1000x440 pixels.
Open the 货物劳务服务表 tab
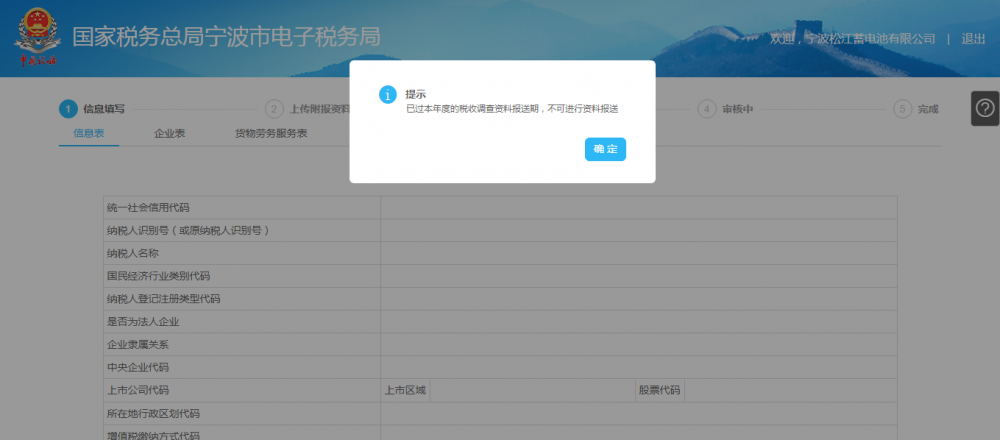point(270,133)
